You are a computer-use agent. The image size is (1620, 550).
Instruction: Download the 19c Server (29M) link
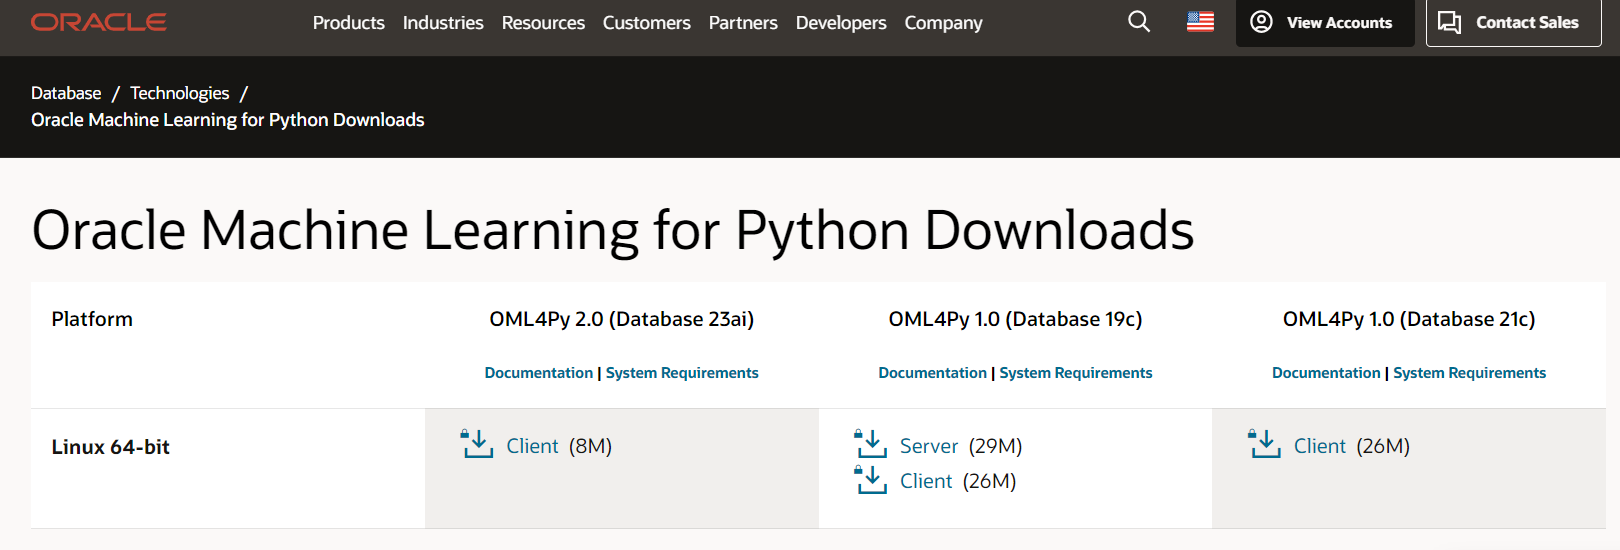[x=929, y=446]
